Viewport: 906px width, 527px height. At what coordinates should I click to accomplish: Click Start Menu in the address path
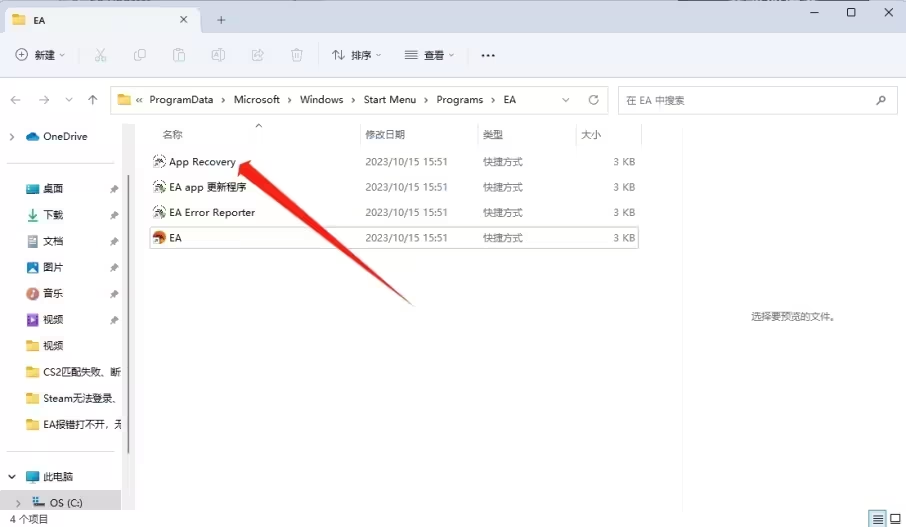pyautogui.click(x=390, y=99)
